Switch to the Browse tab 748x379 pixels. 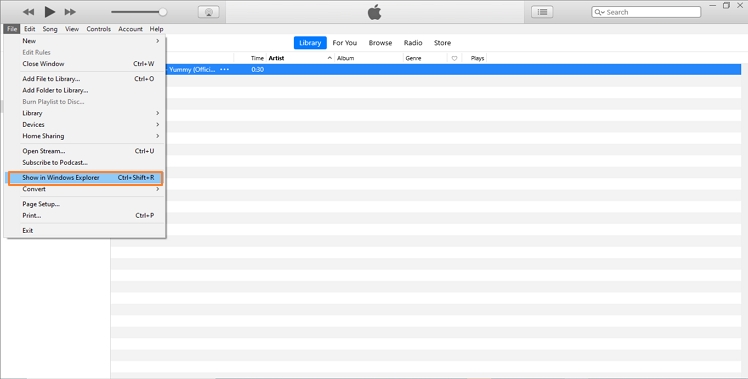click(380, 43)
